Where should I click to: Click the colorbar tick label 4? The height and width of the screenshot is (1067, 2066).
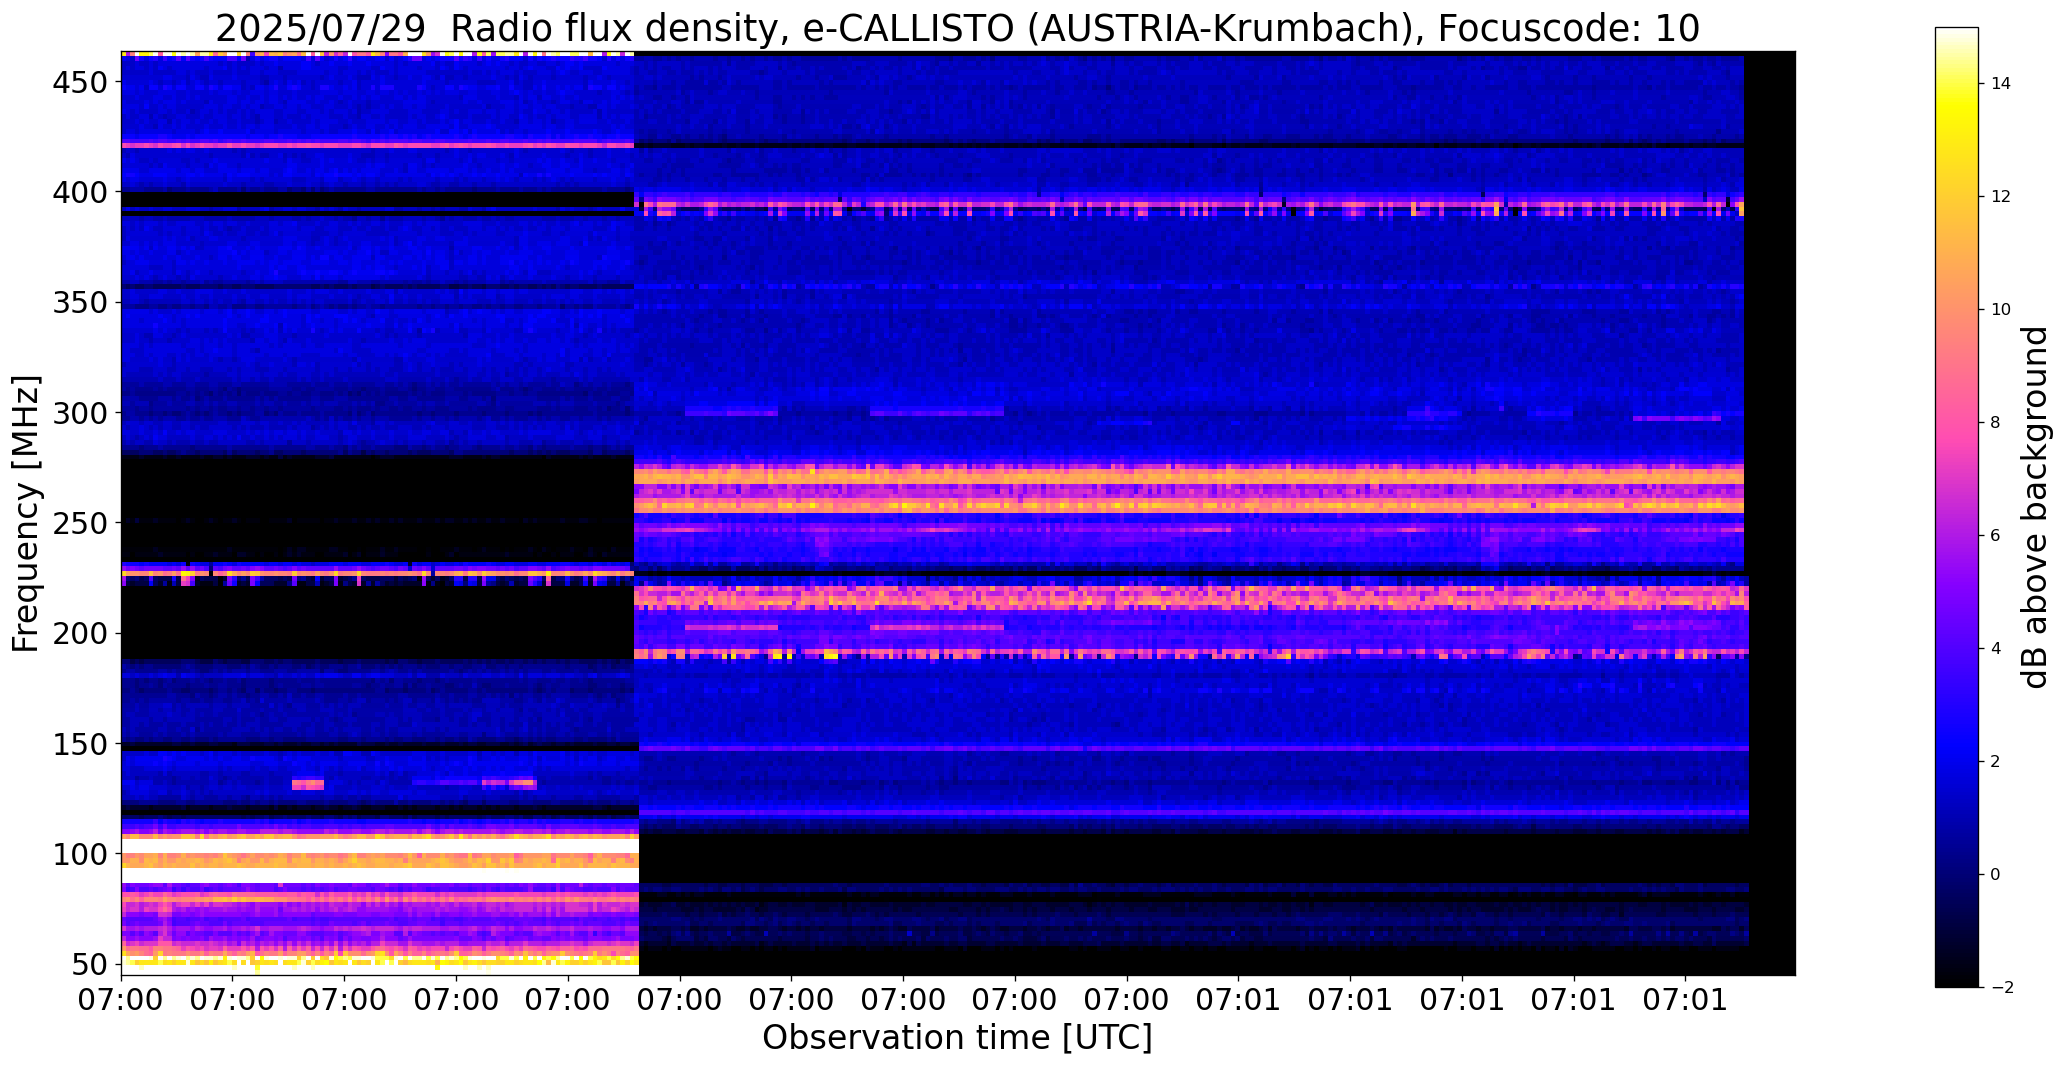(1996, 649)
